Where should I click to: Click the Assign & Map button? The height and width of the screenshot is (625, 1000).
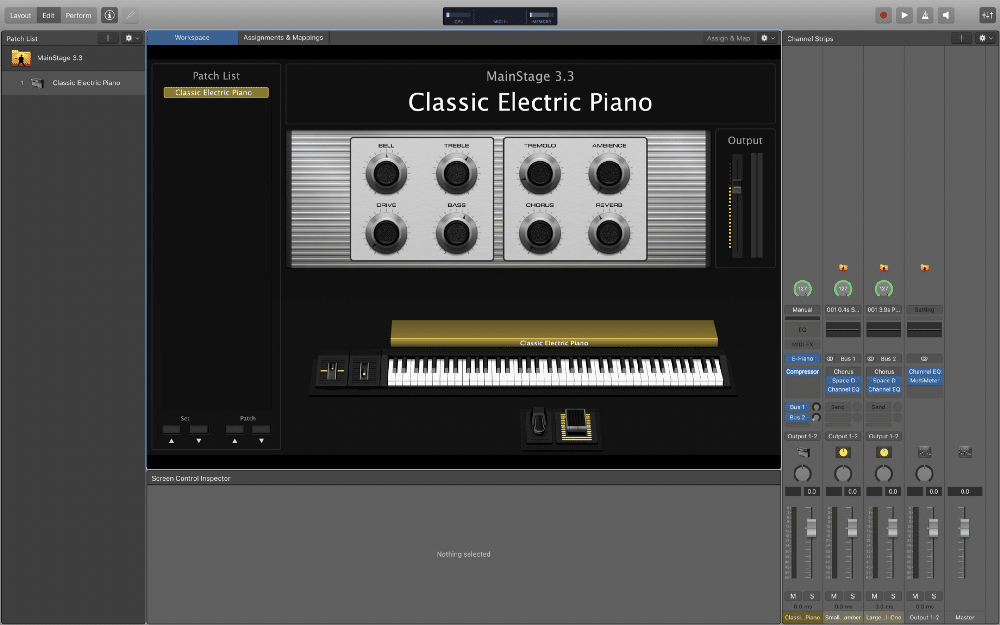point(728,38)
